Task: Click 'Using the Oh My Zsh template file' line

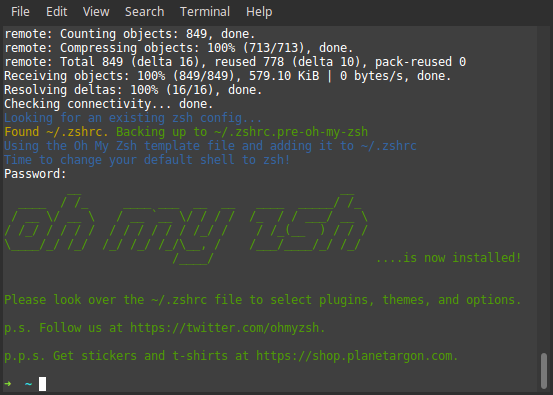Action: pyautogui.click(x=210, y=146)
